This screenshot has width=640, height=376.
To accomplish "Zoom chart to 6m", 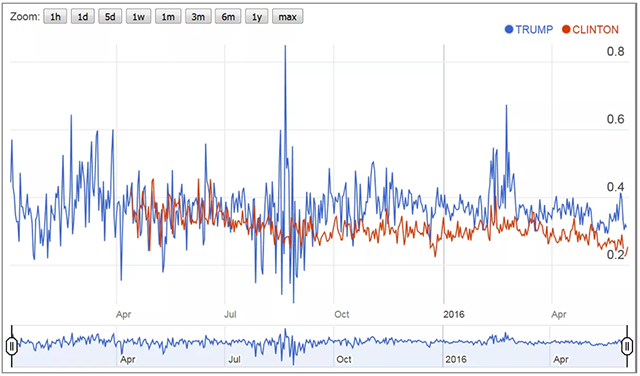I will [x=228, y=17].
